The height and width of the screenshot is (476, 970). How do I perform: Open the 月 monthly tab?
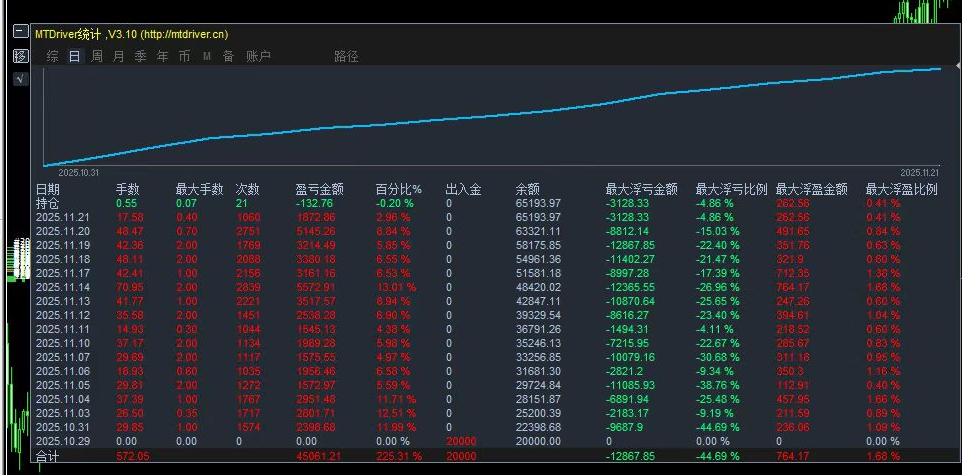(119, 56)
